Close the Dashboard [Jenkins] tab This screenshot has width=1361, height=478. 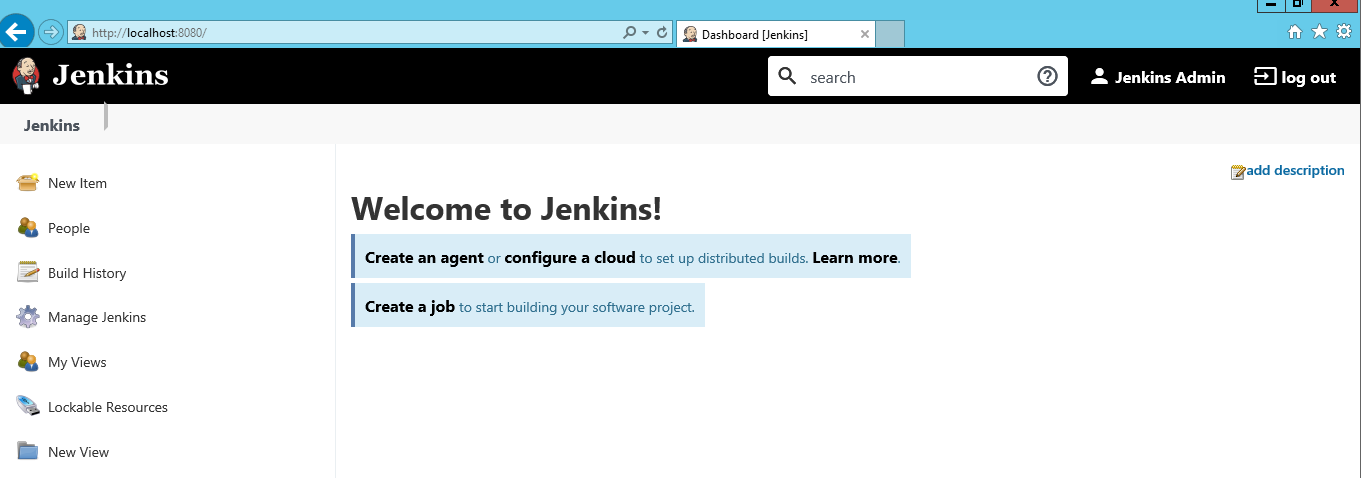tap(865, 34)
